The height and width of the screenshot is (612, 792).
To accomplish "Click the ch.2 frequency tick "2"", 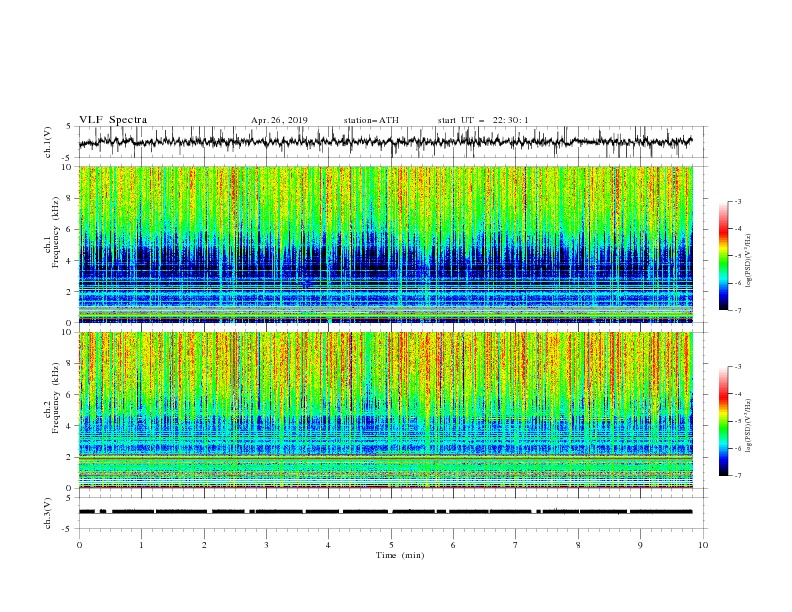I will coord(70,457).
